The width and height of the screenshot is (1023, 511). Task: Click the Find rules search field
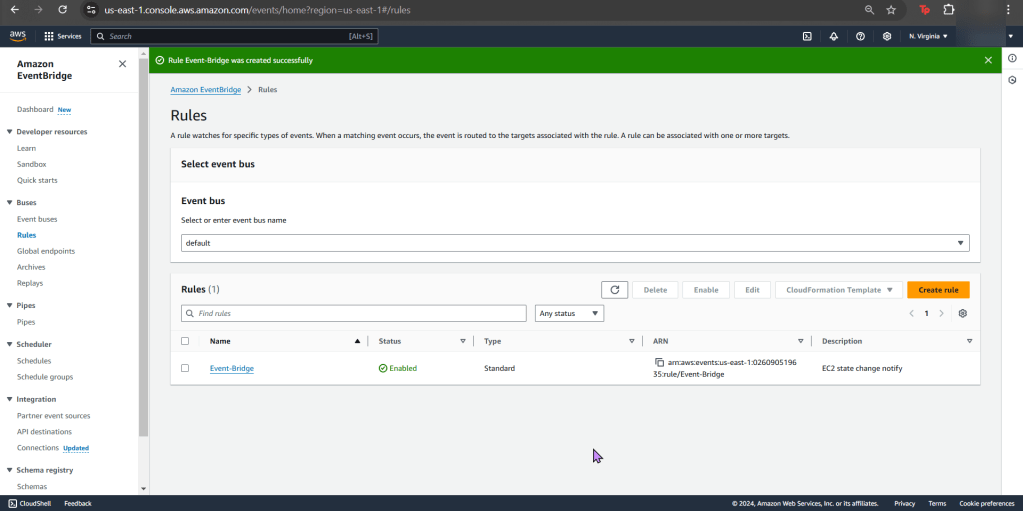(x=354, y=313)
